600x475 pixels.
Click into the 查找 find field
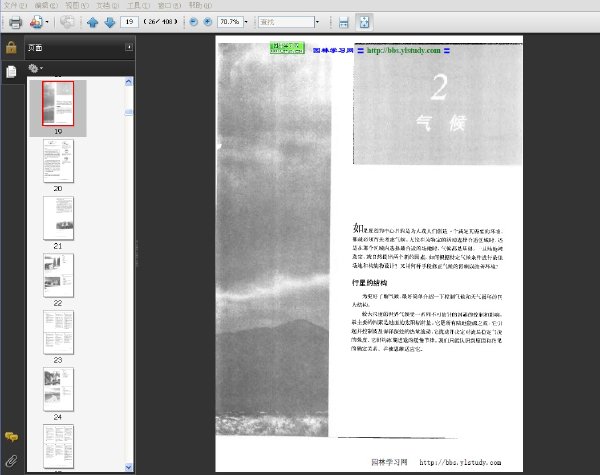286,22
